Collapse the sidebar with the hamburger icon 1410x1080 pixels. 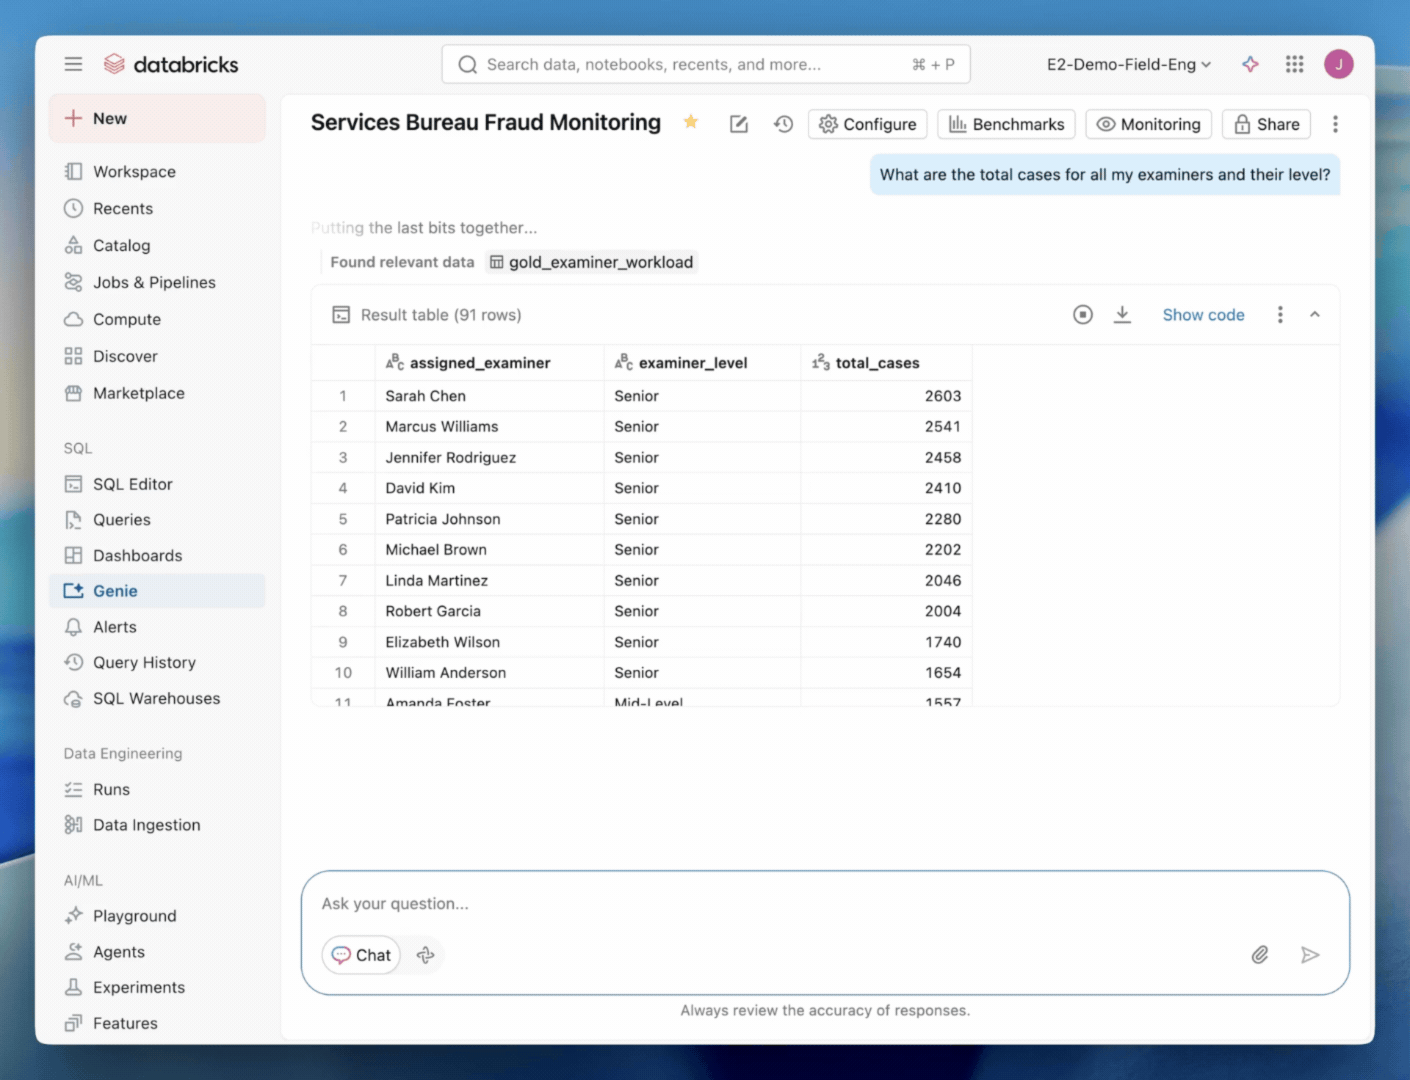point(72,63)
